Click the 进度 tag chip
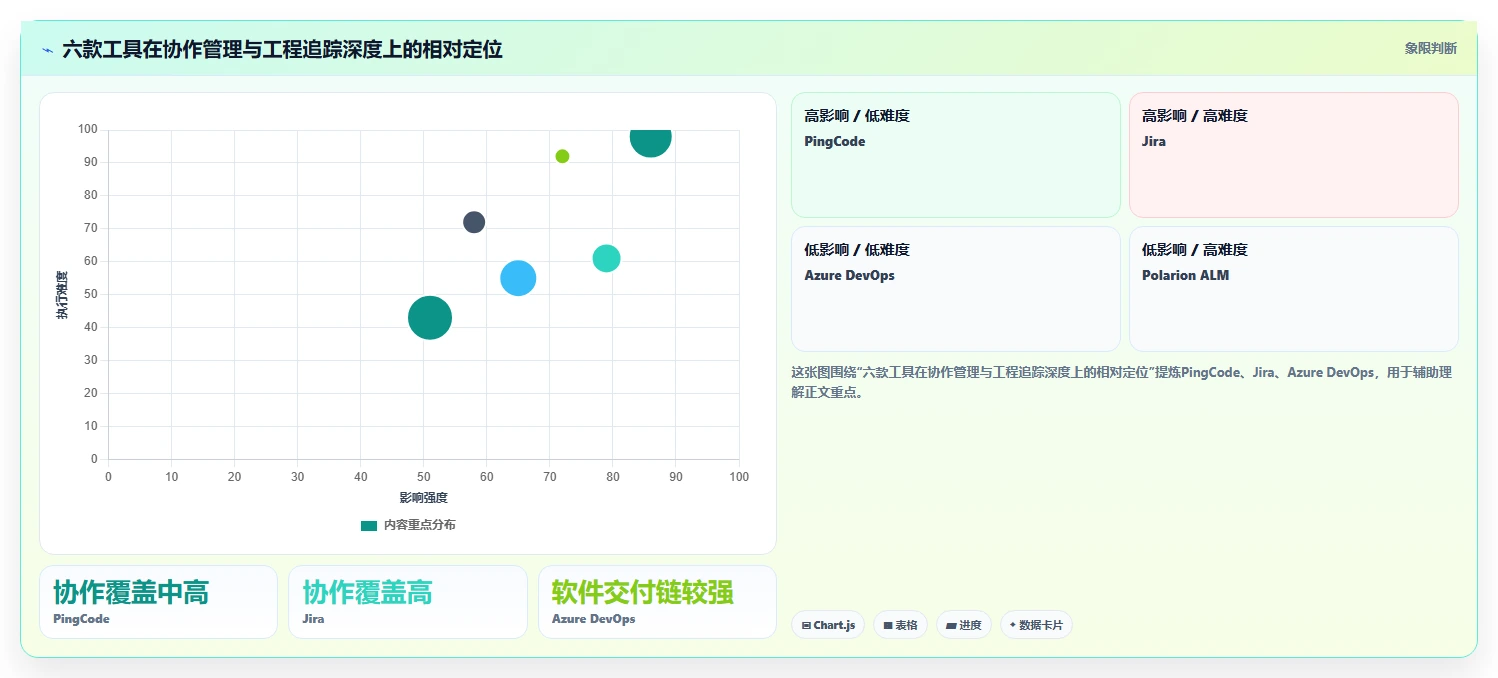This screenshot has height=678, width=1498. click(x=964, y=625)
